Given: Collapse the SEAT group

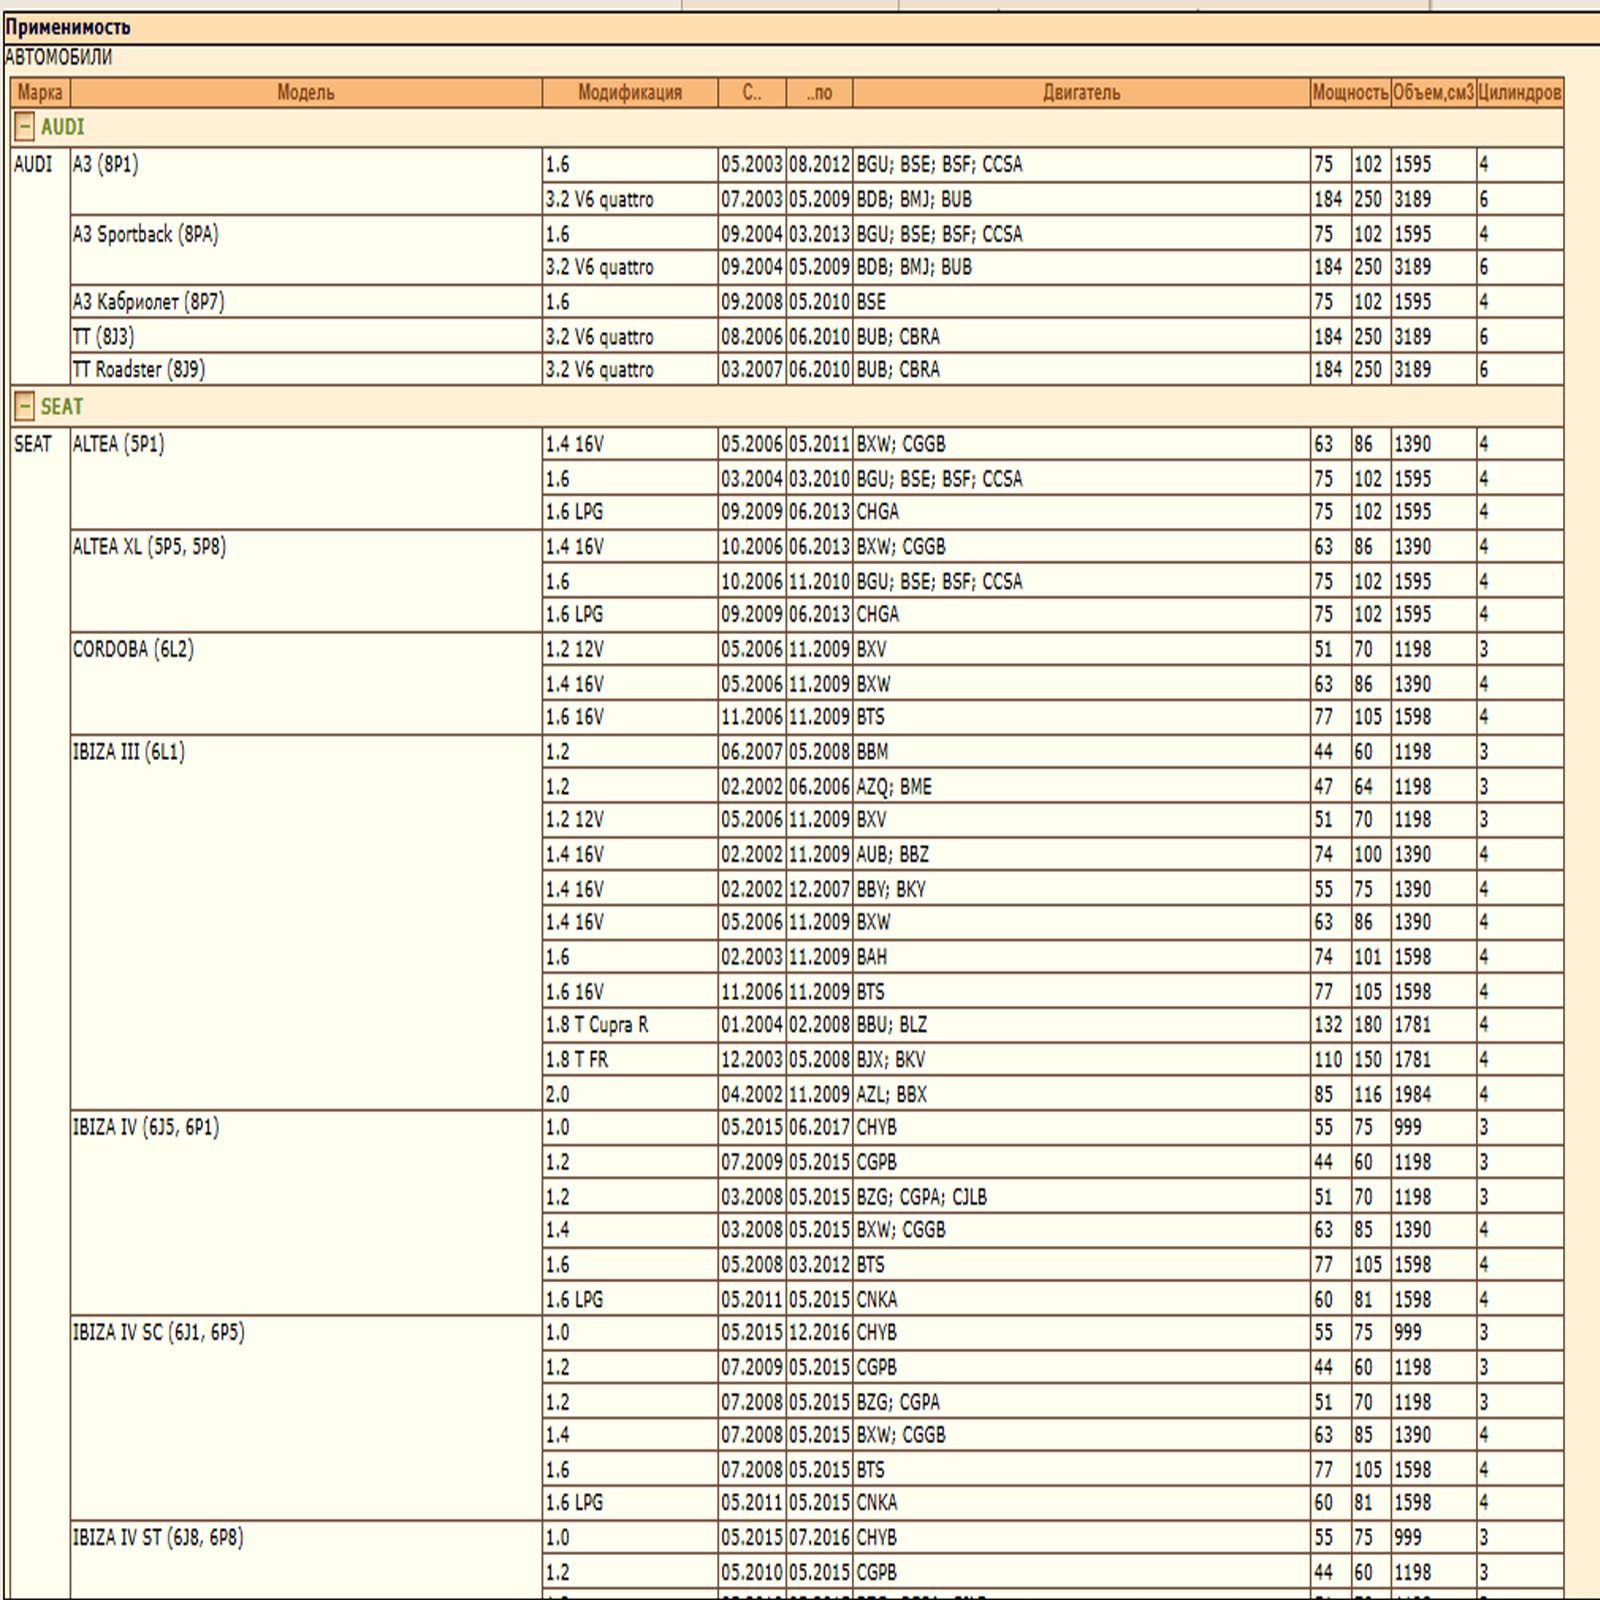Looking at the screenshot, I should [x=25, y=407].
